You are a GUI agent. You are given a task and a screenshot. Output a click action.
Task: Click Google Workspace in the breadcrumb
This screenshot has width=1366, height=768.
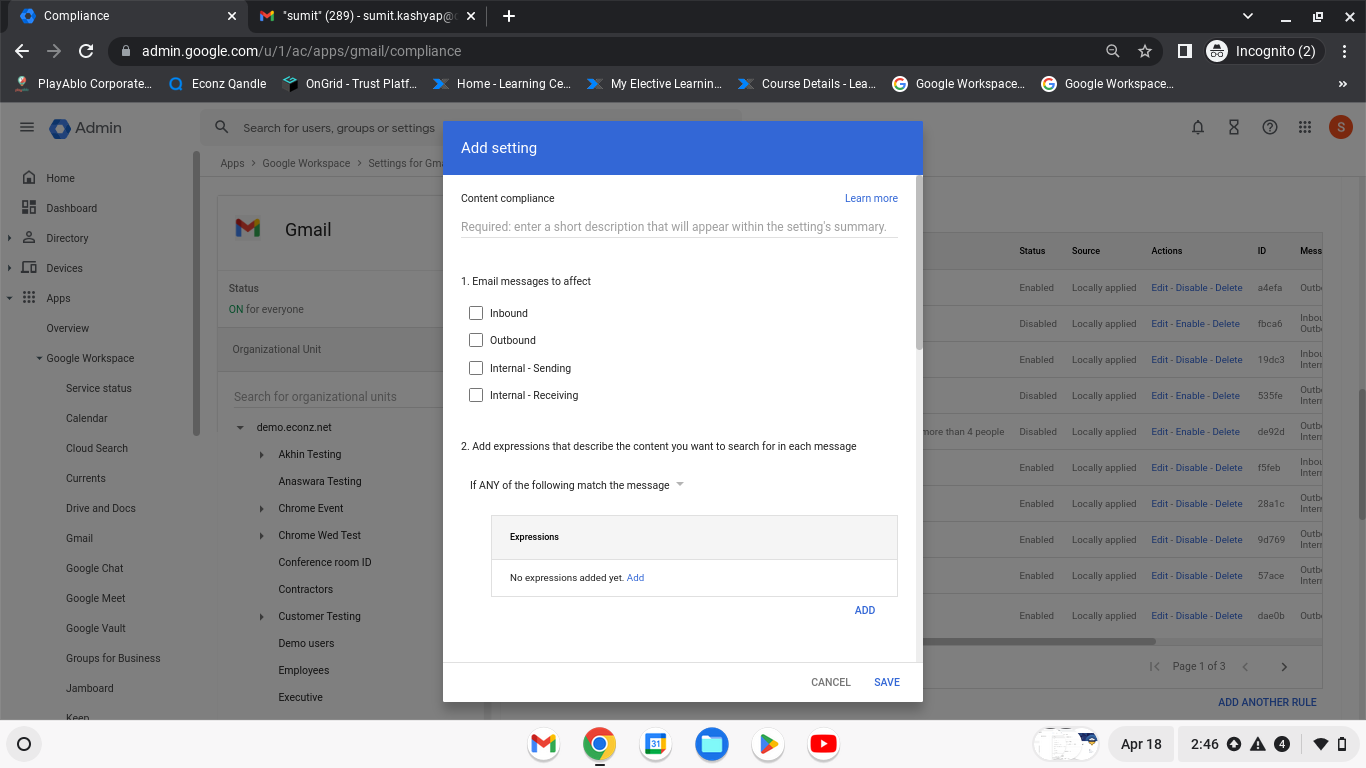coord(306,163)
